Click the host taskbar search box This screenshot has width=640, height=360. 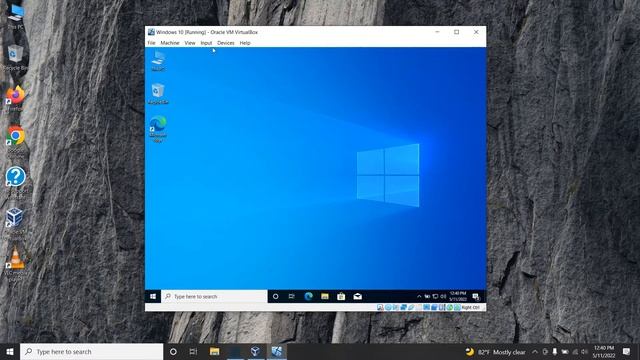91,351
